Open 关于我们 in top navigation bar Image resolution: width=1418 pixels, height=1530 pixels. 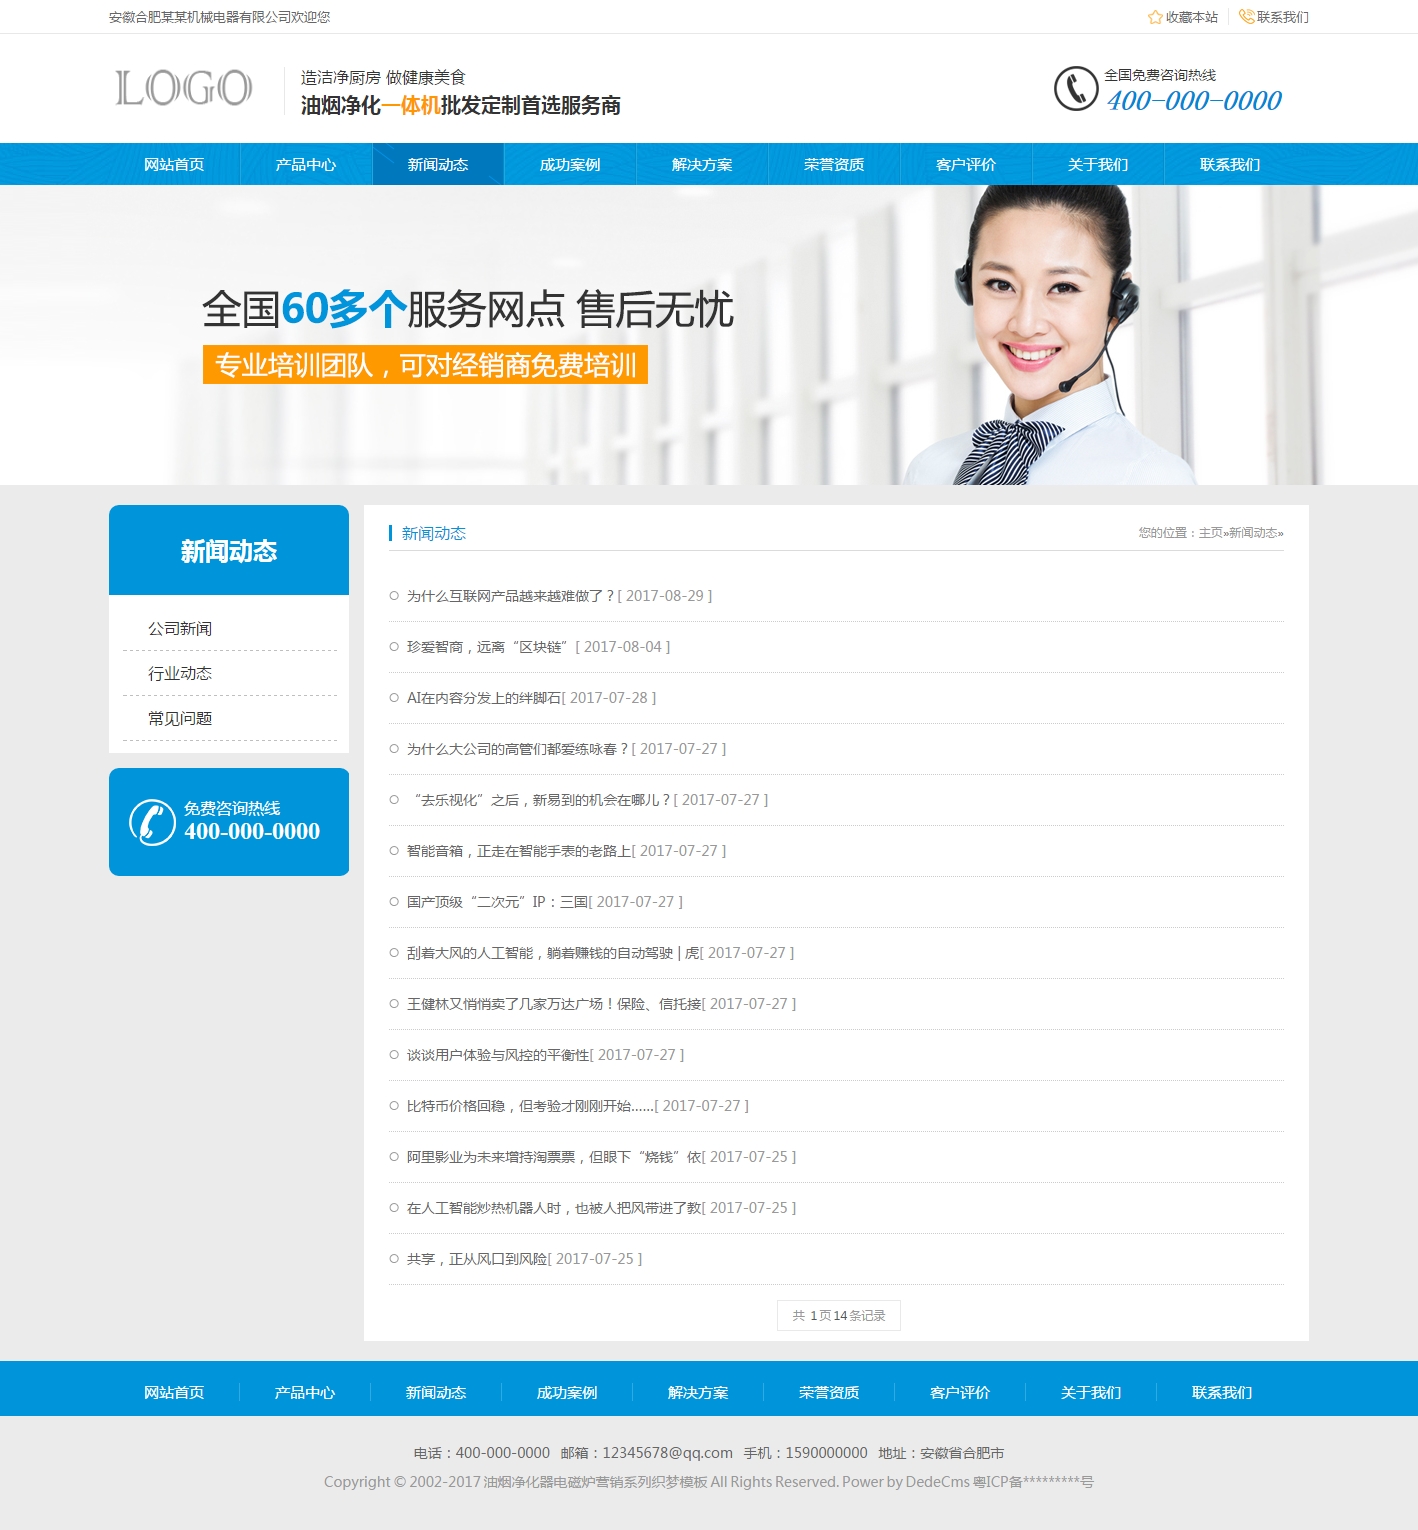click(x=1098, y=165)
